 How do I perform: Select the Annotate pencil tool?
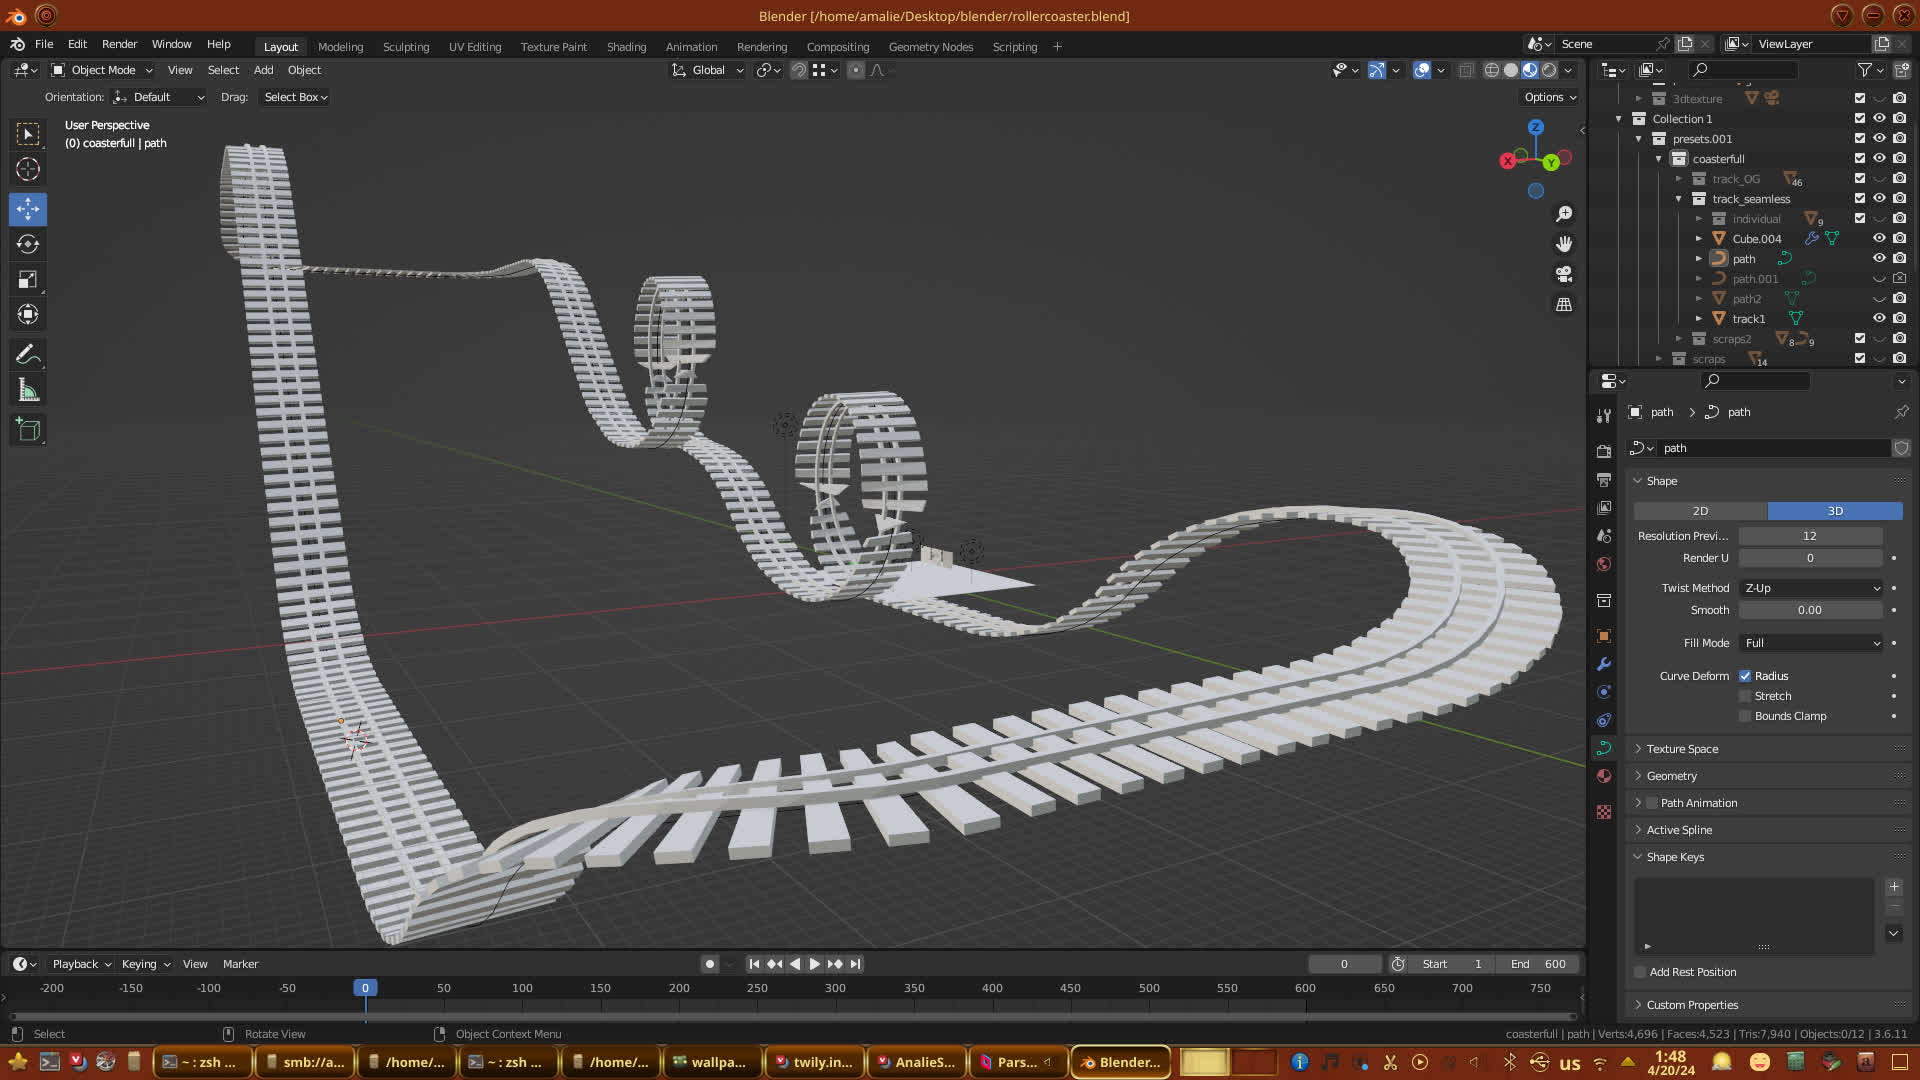tap(28, 355)
